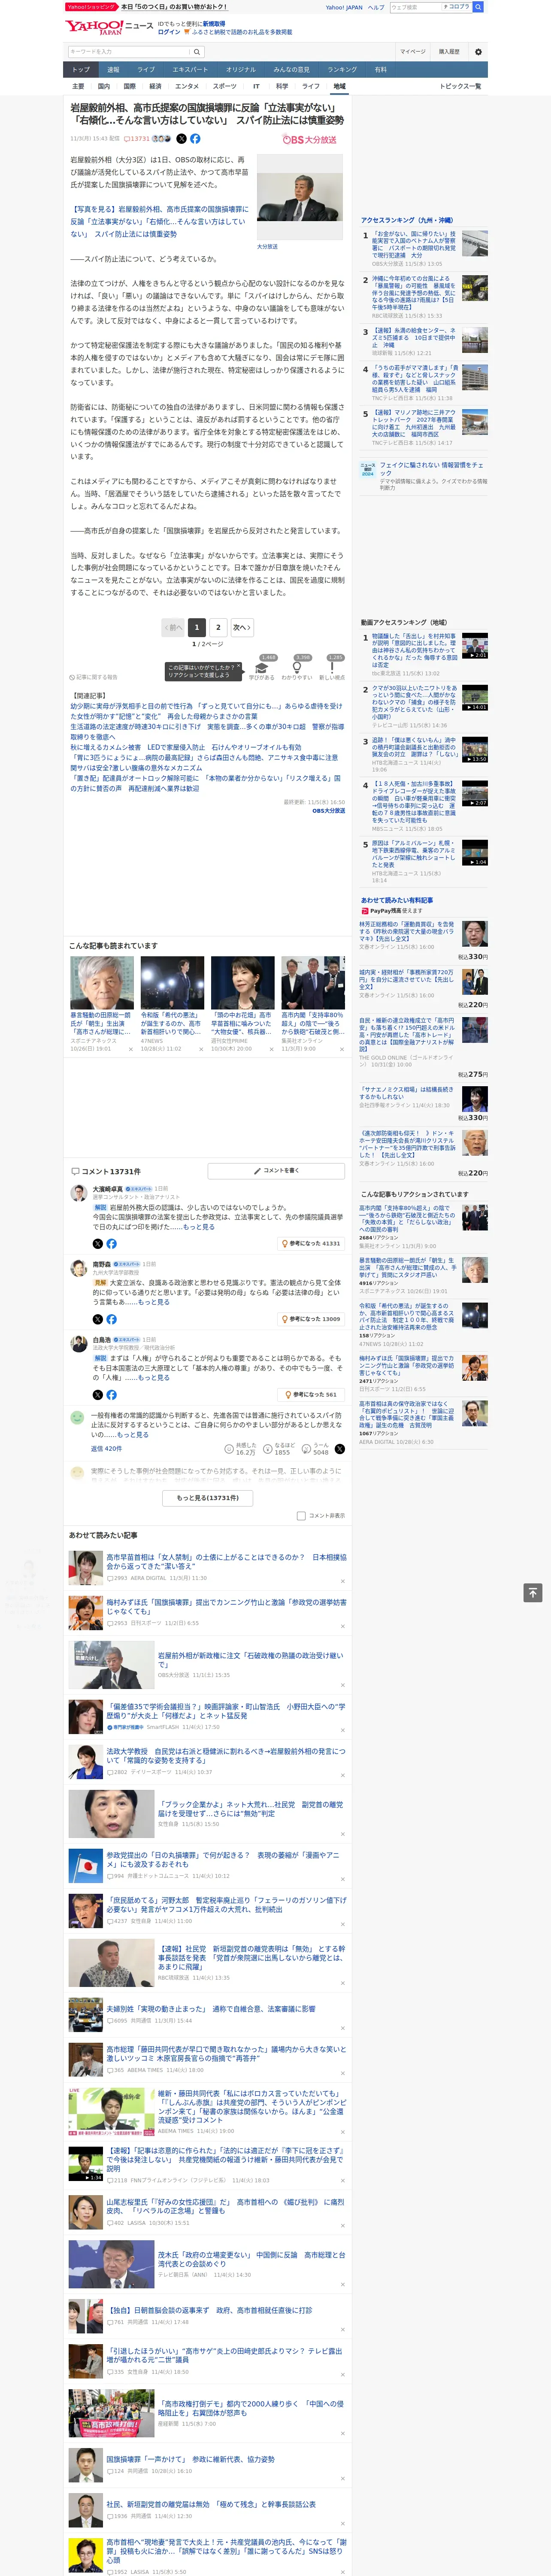Share 南野森 comment on Facebook
551x2576 pixels.
111,1319
